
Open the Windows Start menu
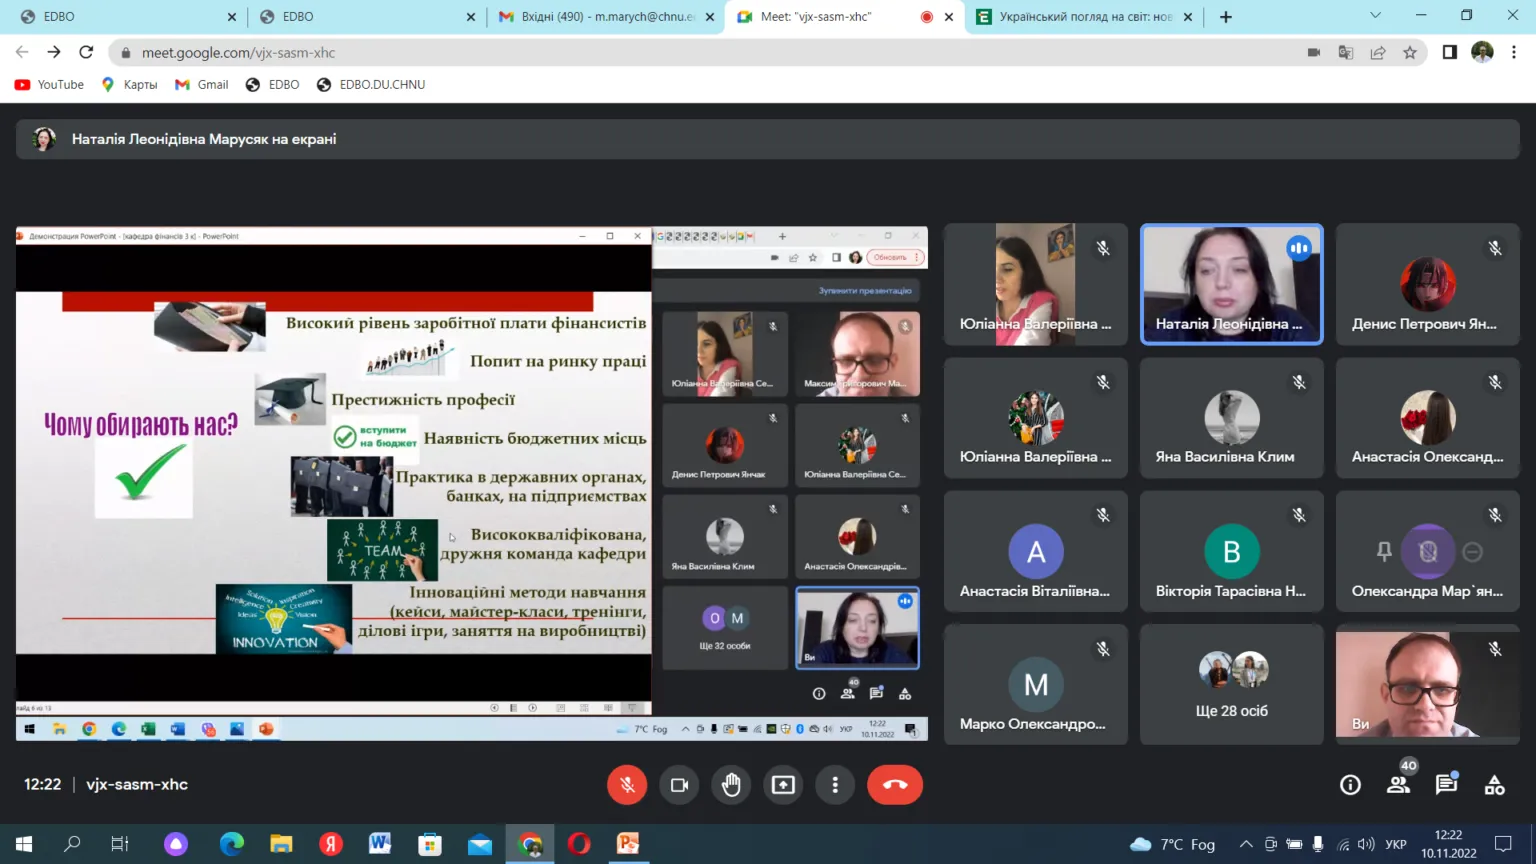tap(24, 844)
